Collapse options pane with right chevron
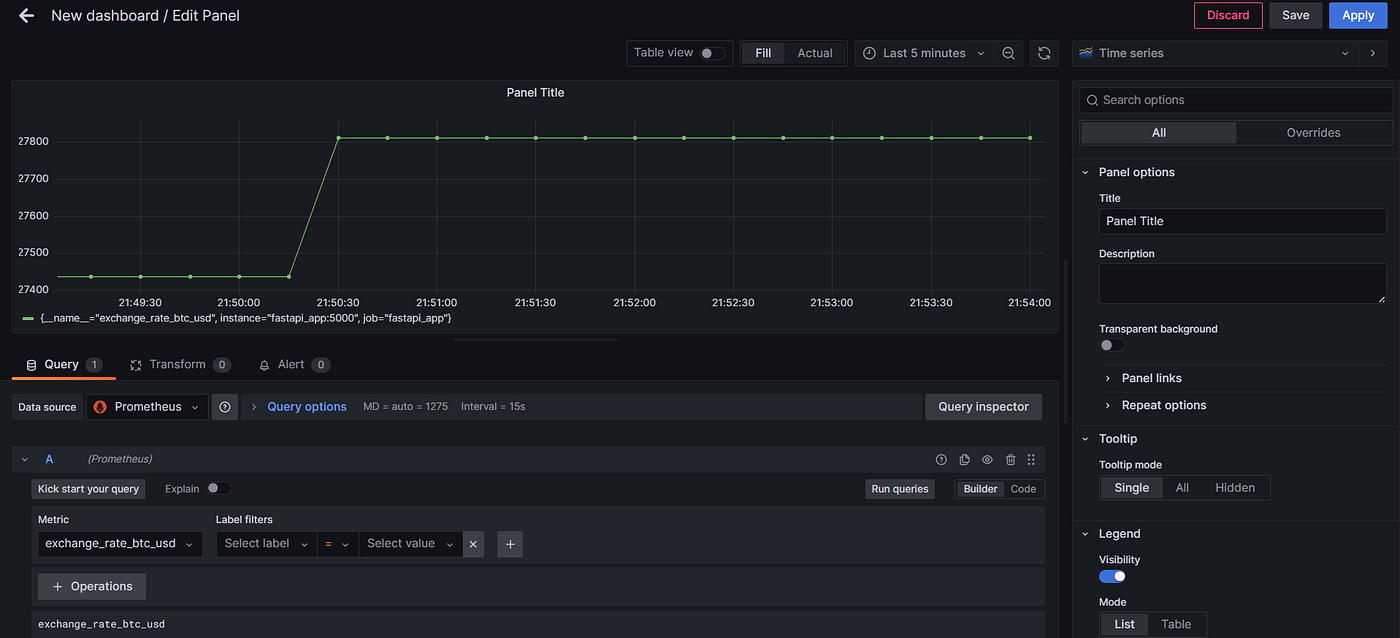1400x638 pixels. (1373, 53)
